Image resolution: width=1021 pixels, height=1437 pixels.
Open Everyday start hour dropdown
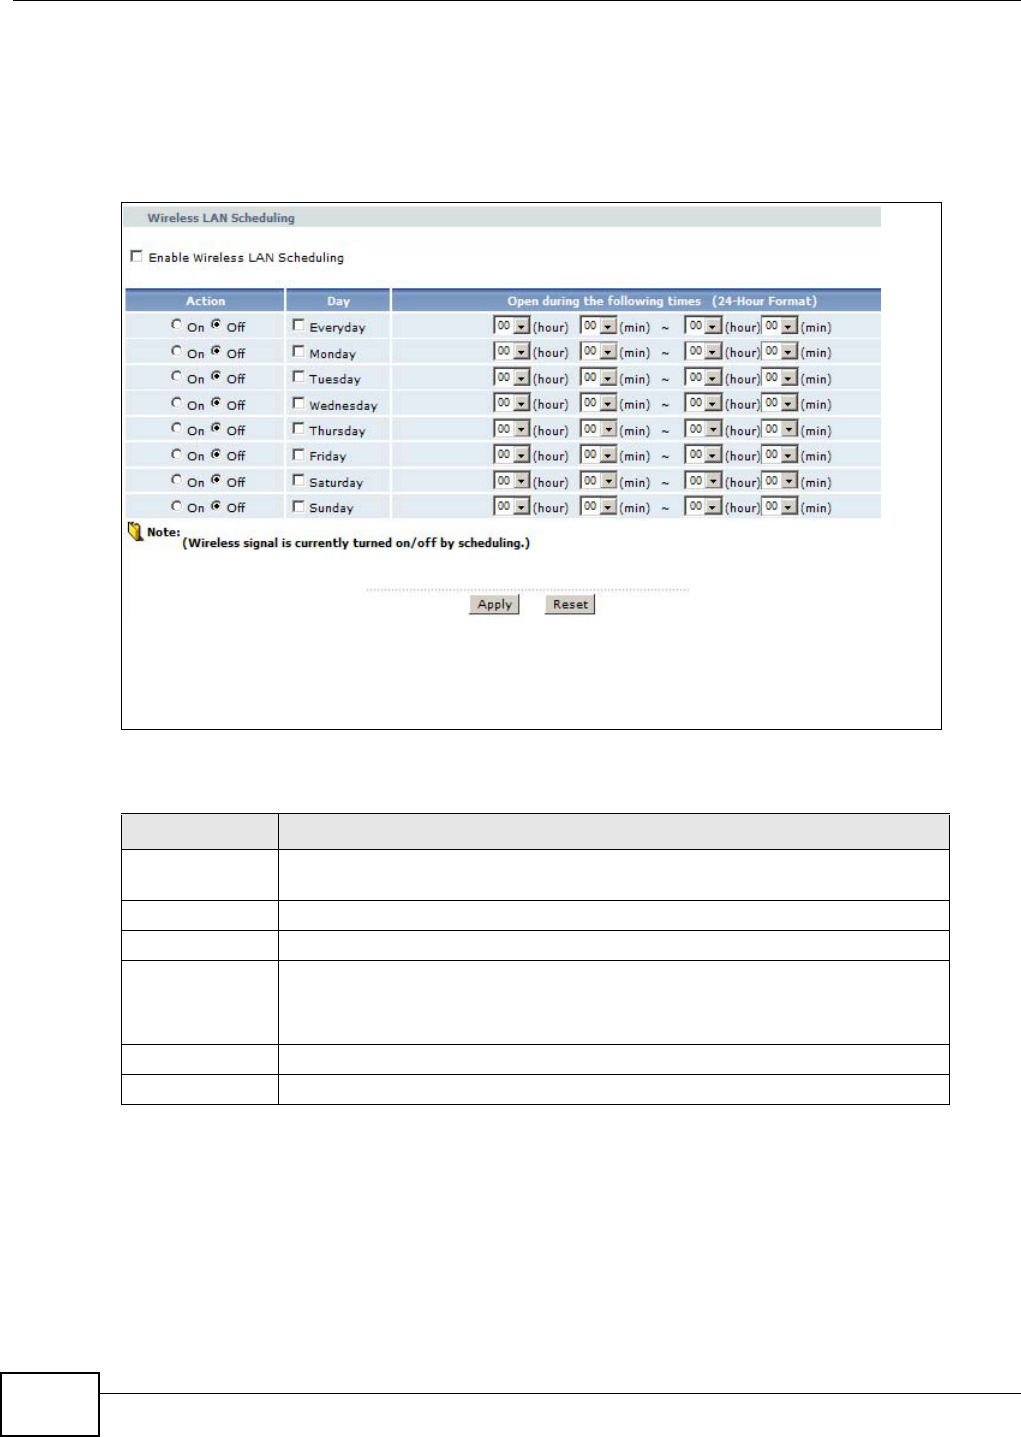pos(512,326)
